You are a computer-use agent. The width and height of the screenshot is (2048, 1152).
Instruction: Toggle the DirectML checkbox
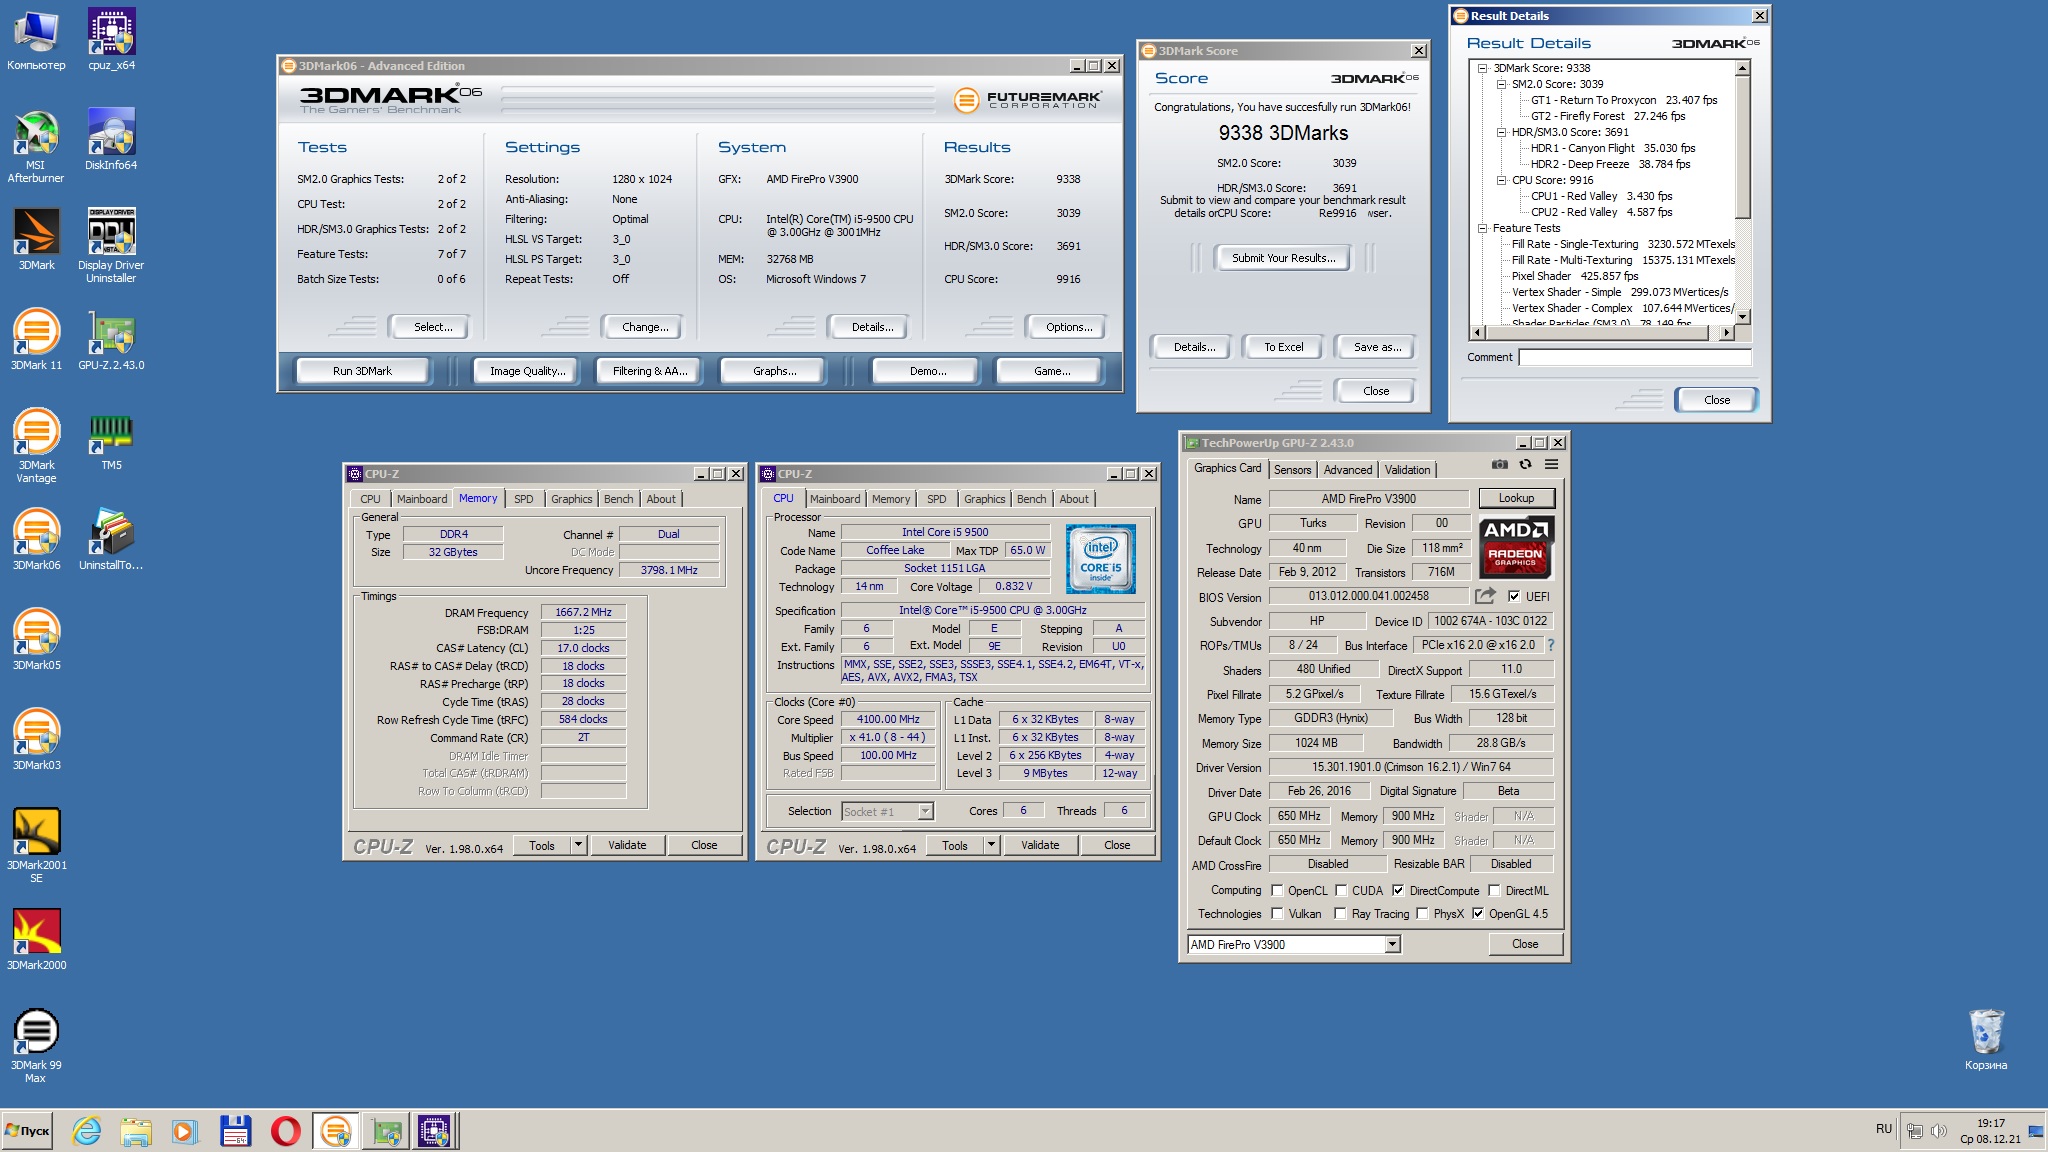(x=1494, y=890)
